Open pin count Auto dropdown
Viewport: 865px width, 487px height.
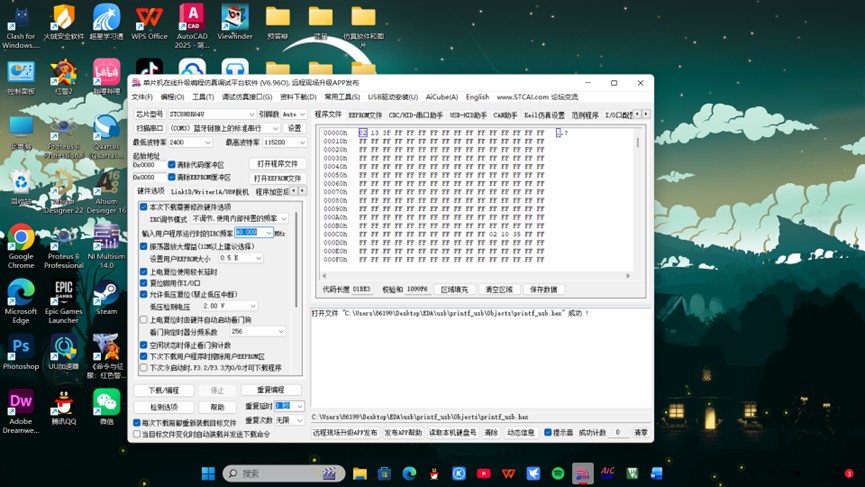[x=293, y=114]
